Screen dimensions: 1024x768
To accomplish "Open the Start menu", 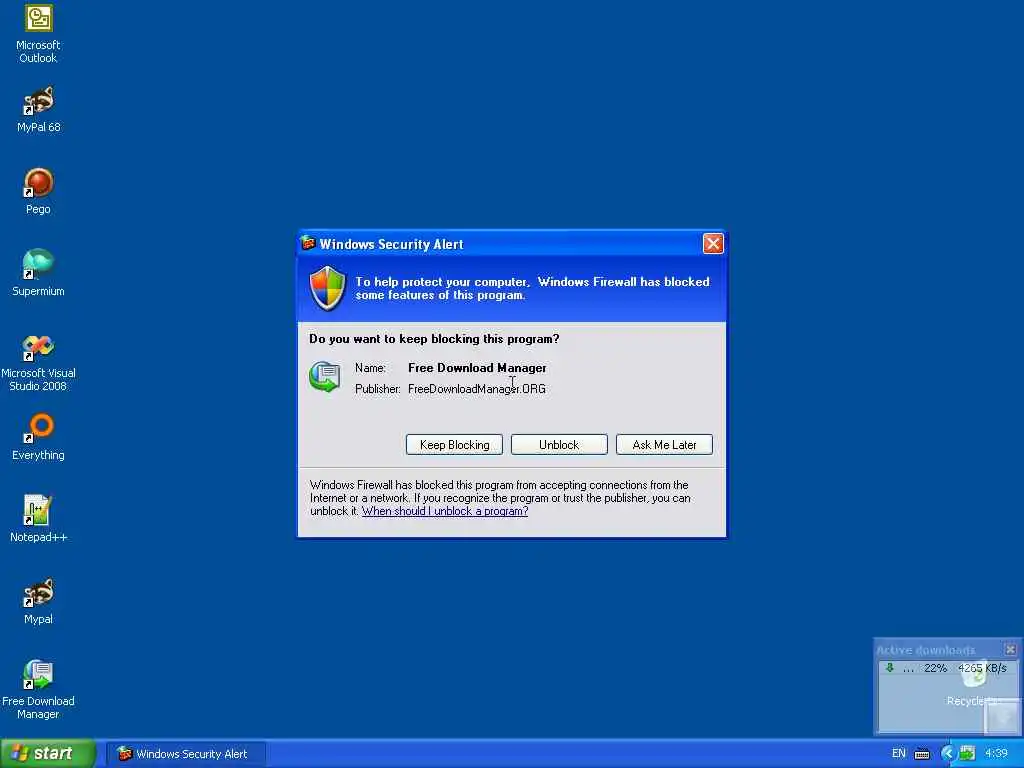I will tap(48, 753).
